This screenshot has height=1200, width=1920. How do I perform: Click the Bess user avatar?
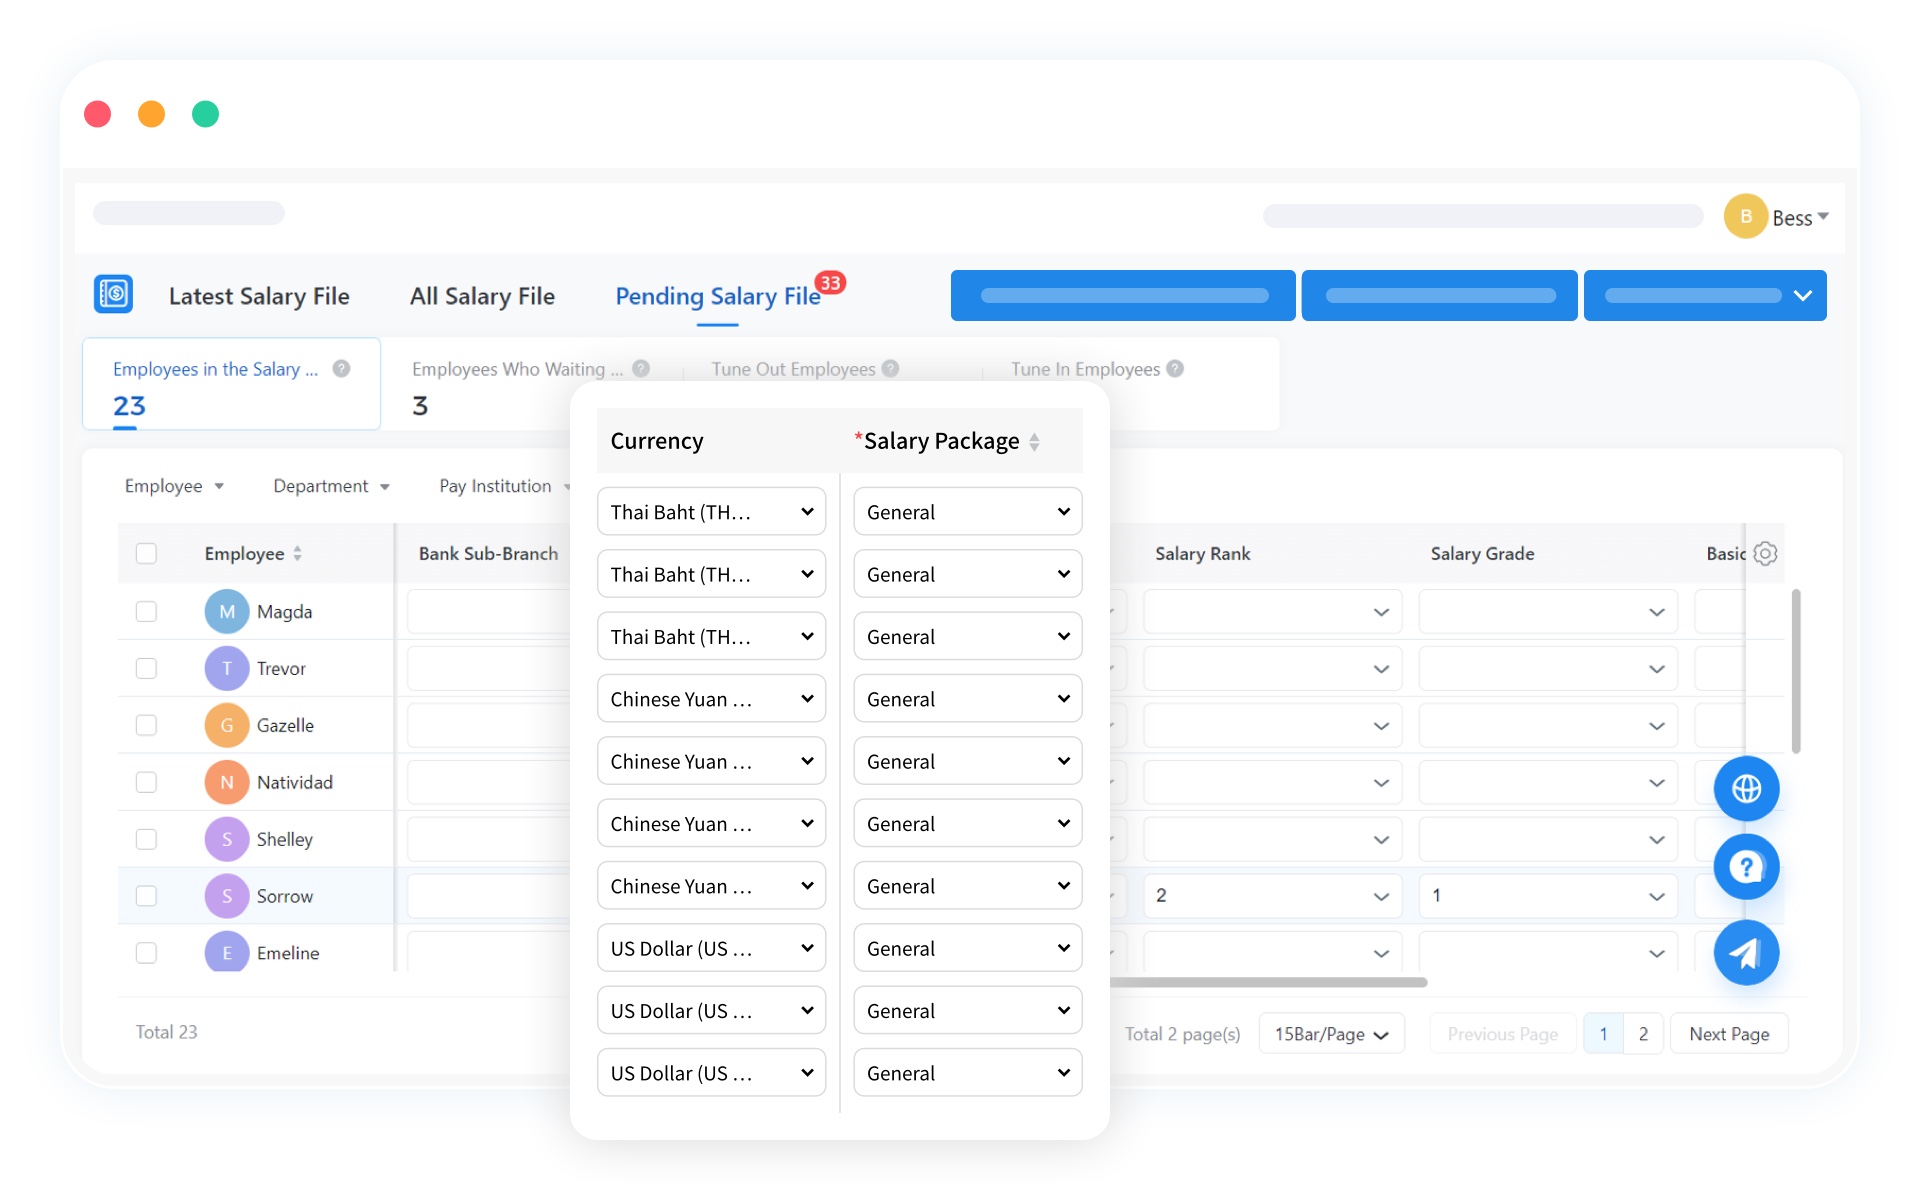(x=1745, y=217)
